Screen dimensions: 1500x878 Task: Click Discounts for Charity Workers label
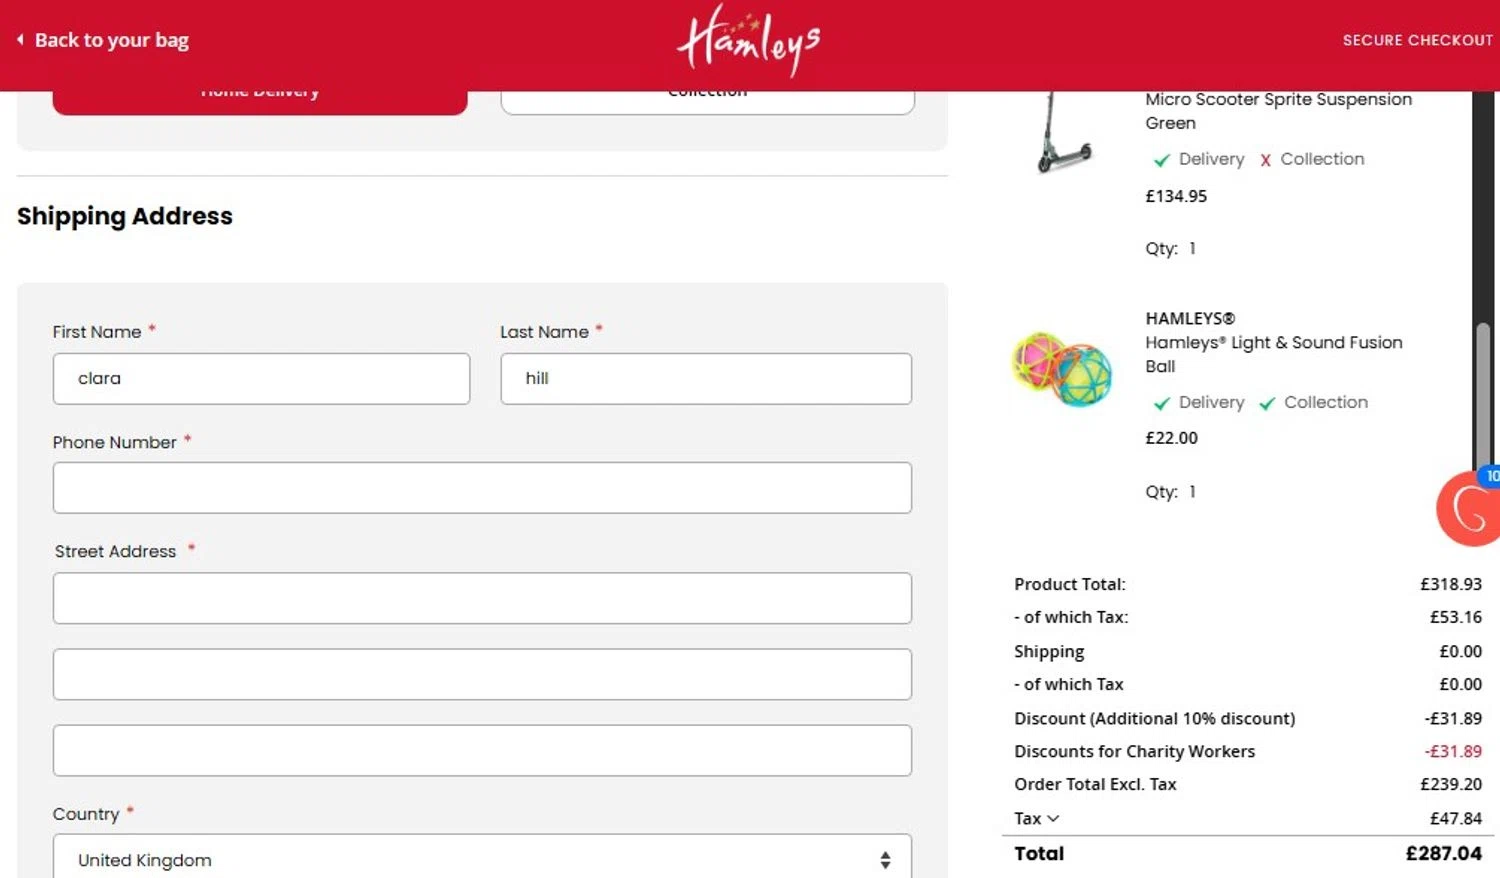tap(1134, 751)
